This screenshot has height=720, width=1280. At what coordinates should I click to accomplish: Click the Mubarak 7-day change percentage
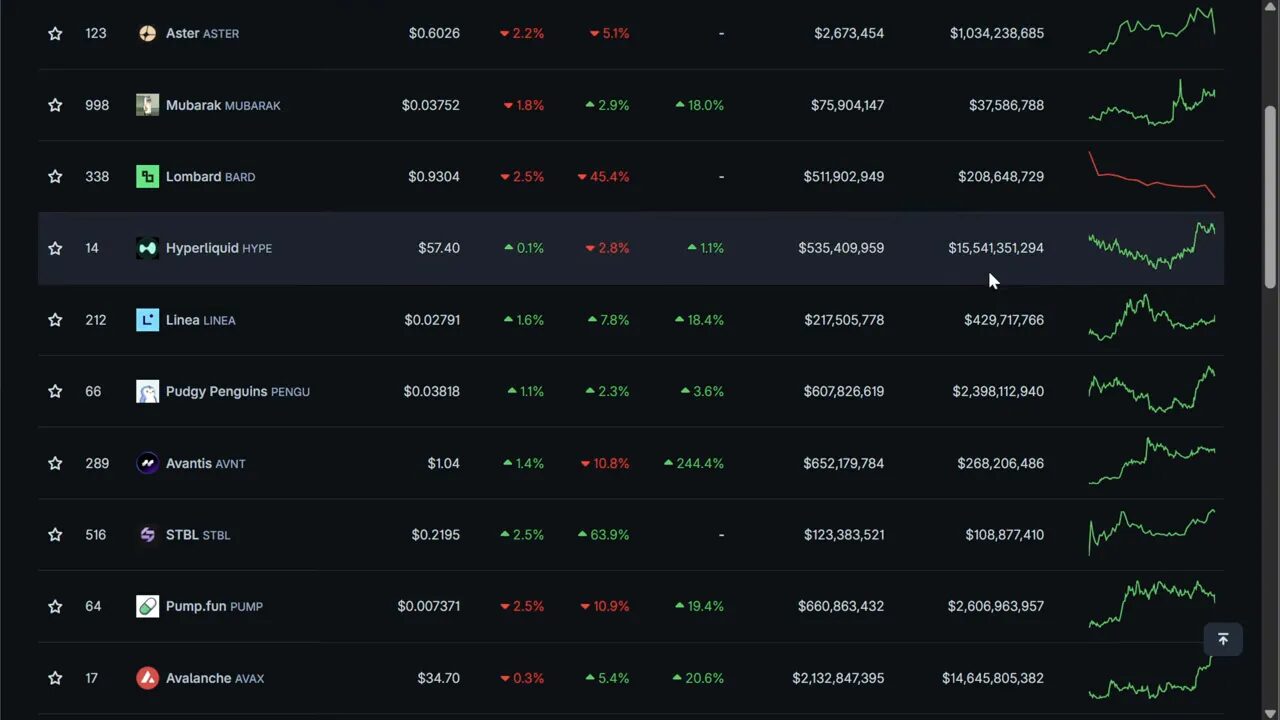(x=699, y=104)
